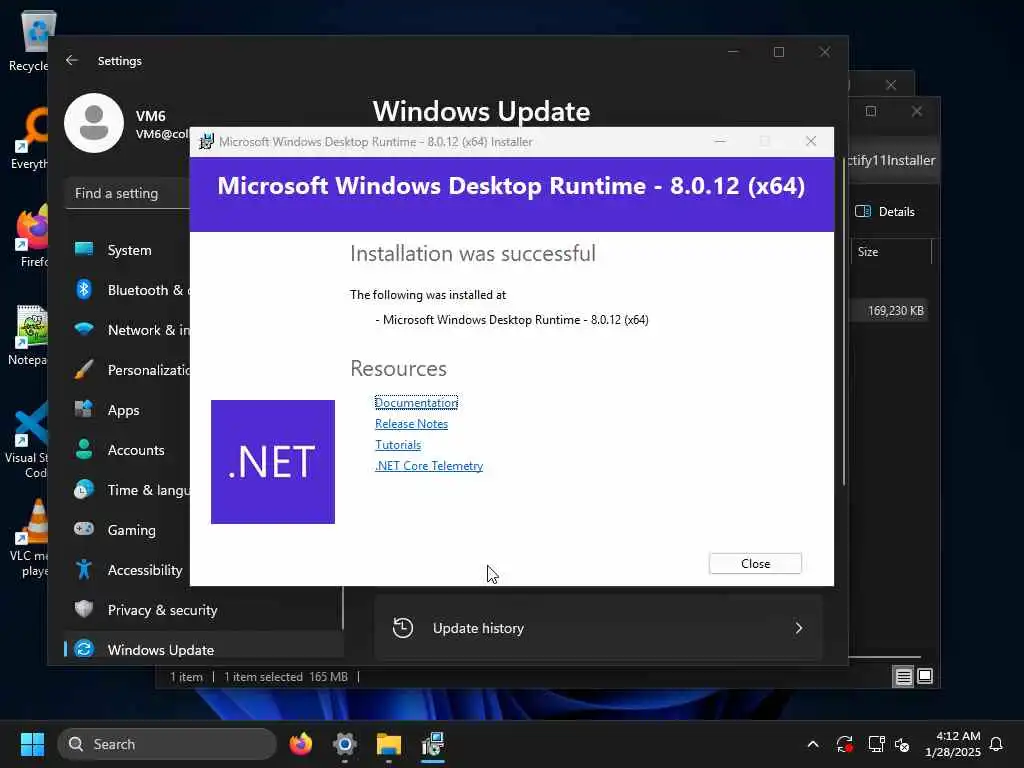
Task: Open Bluetooth settings category
Action: tap(129, 290)
